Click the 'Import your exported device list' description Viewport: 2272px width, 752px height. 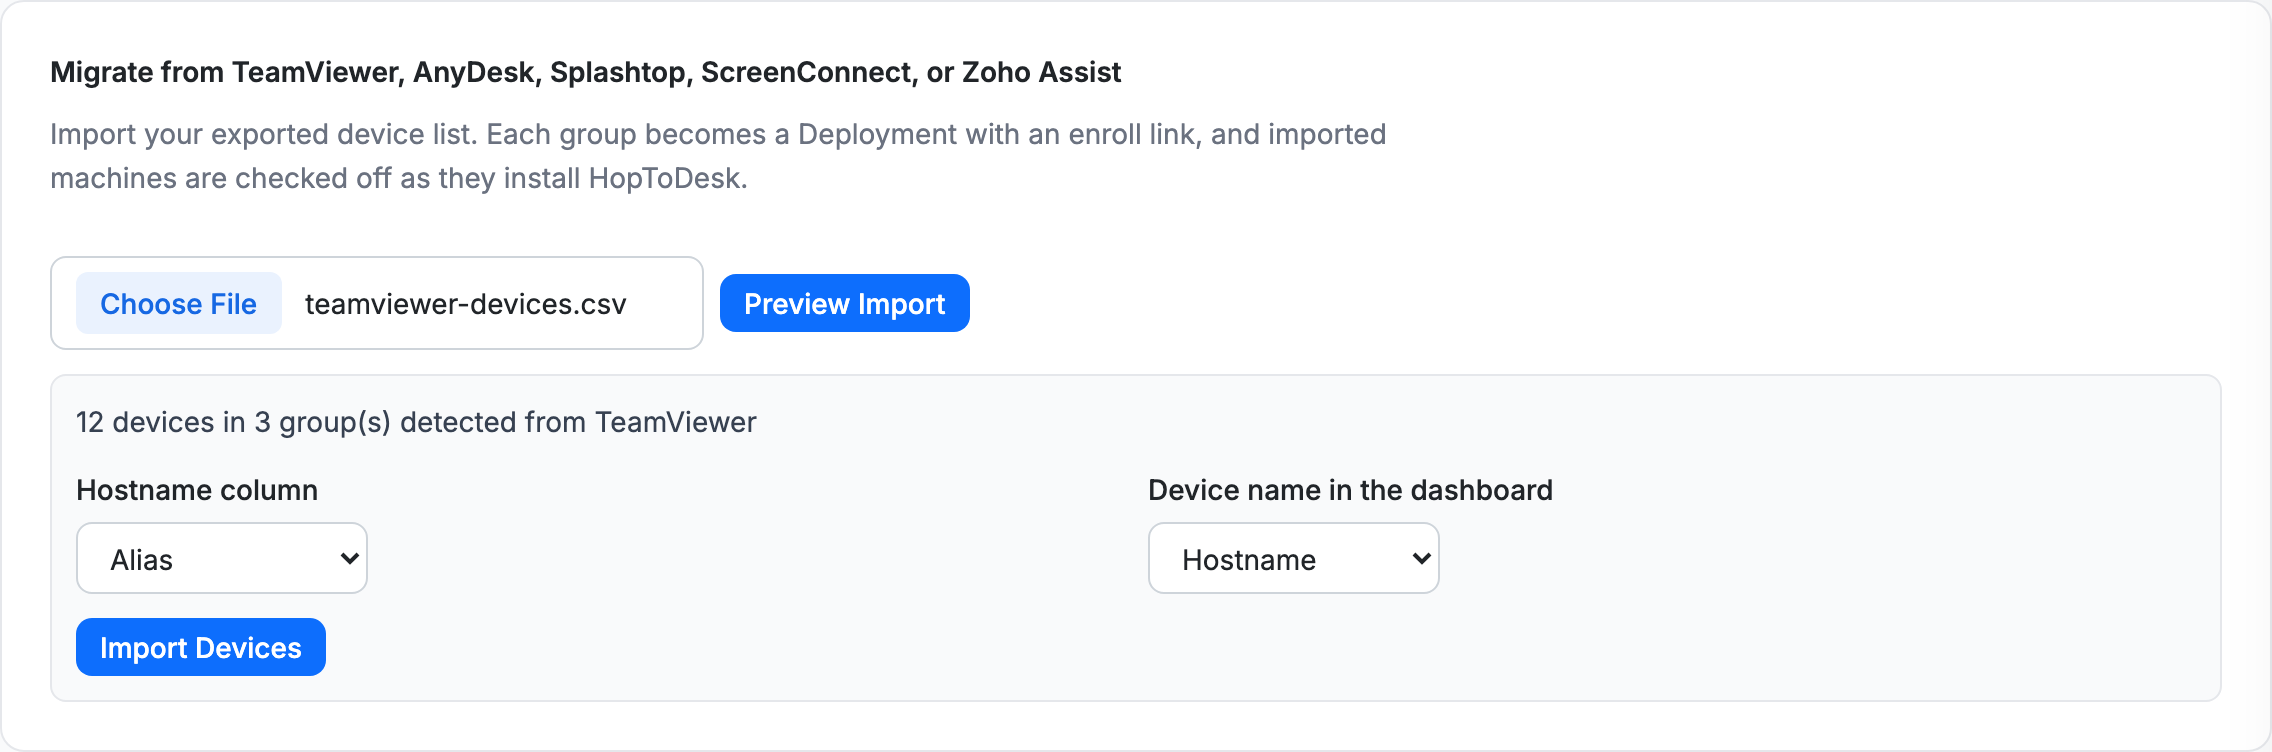(x=718, y=156)
